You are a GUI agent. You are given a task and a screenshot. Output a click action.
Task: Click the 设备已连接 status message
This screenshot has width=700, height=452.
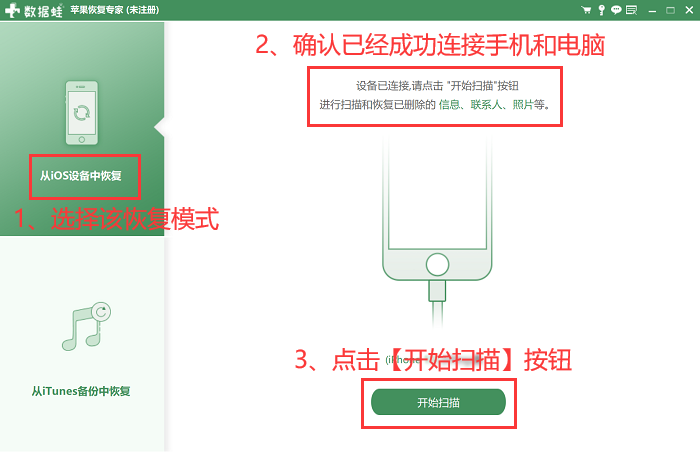pyautogui.click(x=437, y=86)
